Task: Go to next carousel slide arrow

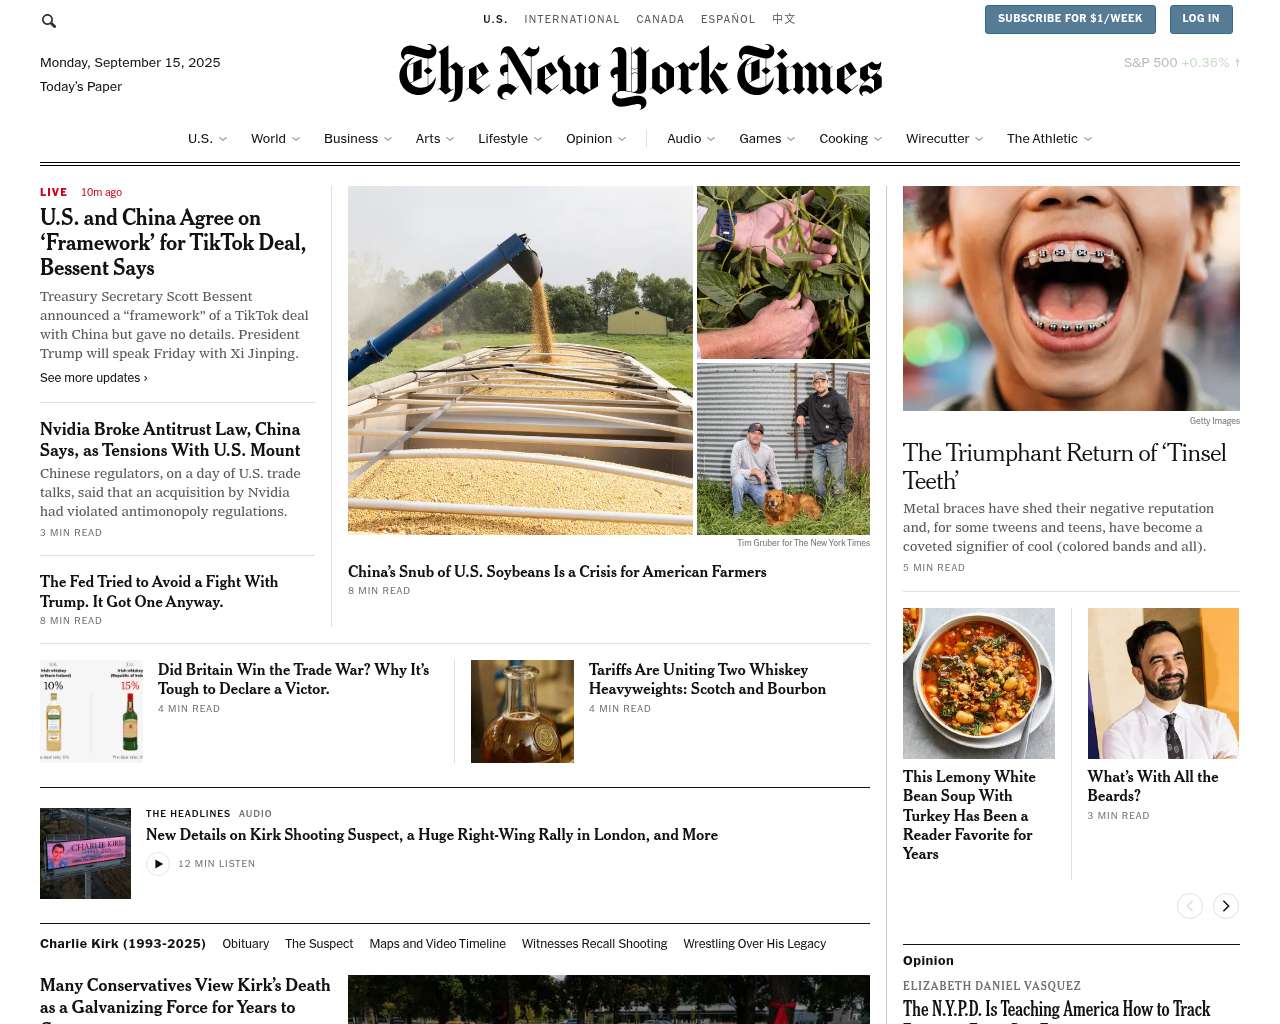Action: tap(1226, 906)
